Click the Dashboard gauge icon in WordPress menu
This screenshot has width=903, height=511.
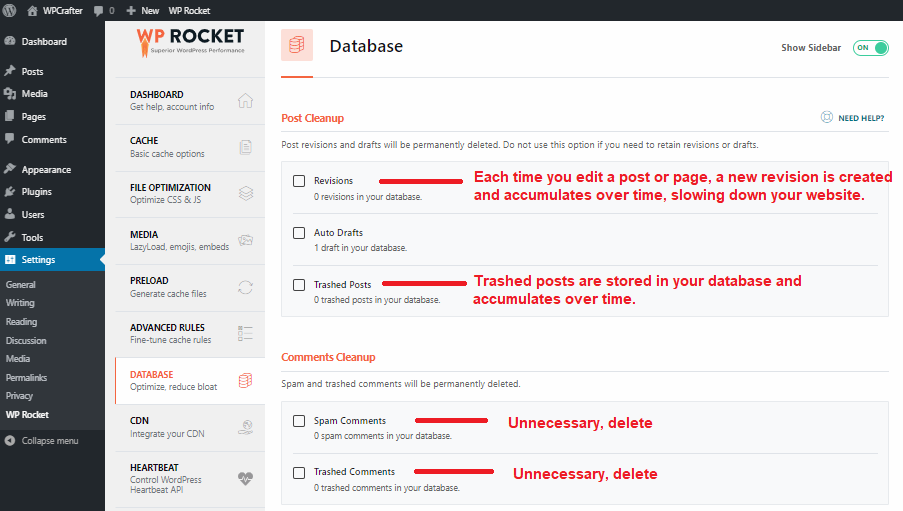(x=10, y=41)
